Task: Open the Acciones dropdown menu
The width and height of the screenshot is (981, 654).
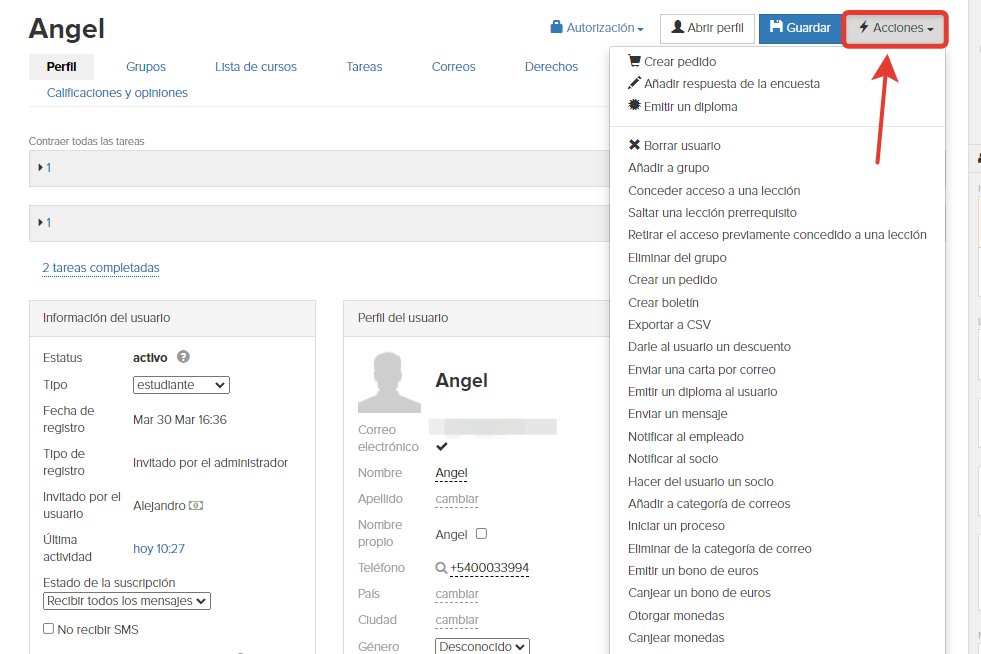Action: pyautogui.click(x=895, y=28)
